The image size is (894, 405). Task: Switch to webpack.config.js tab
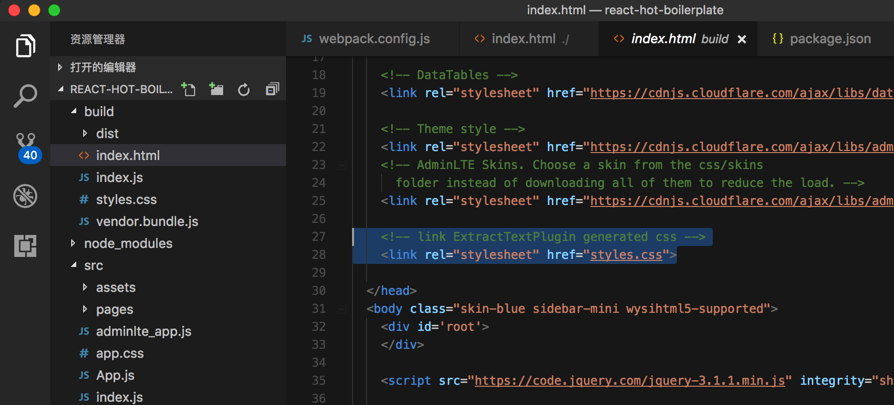click(373, 39)
